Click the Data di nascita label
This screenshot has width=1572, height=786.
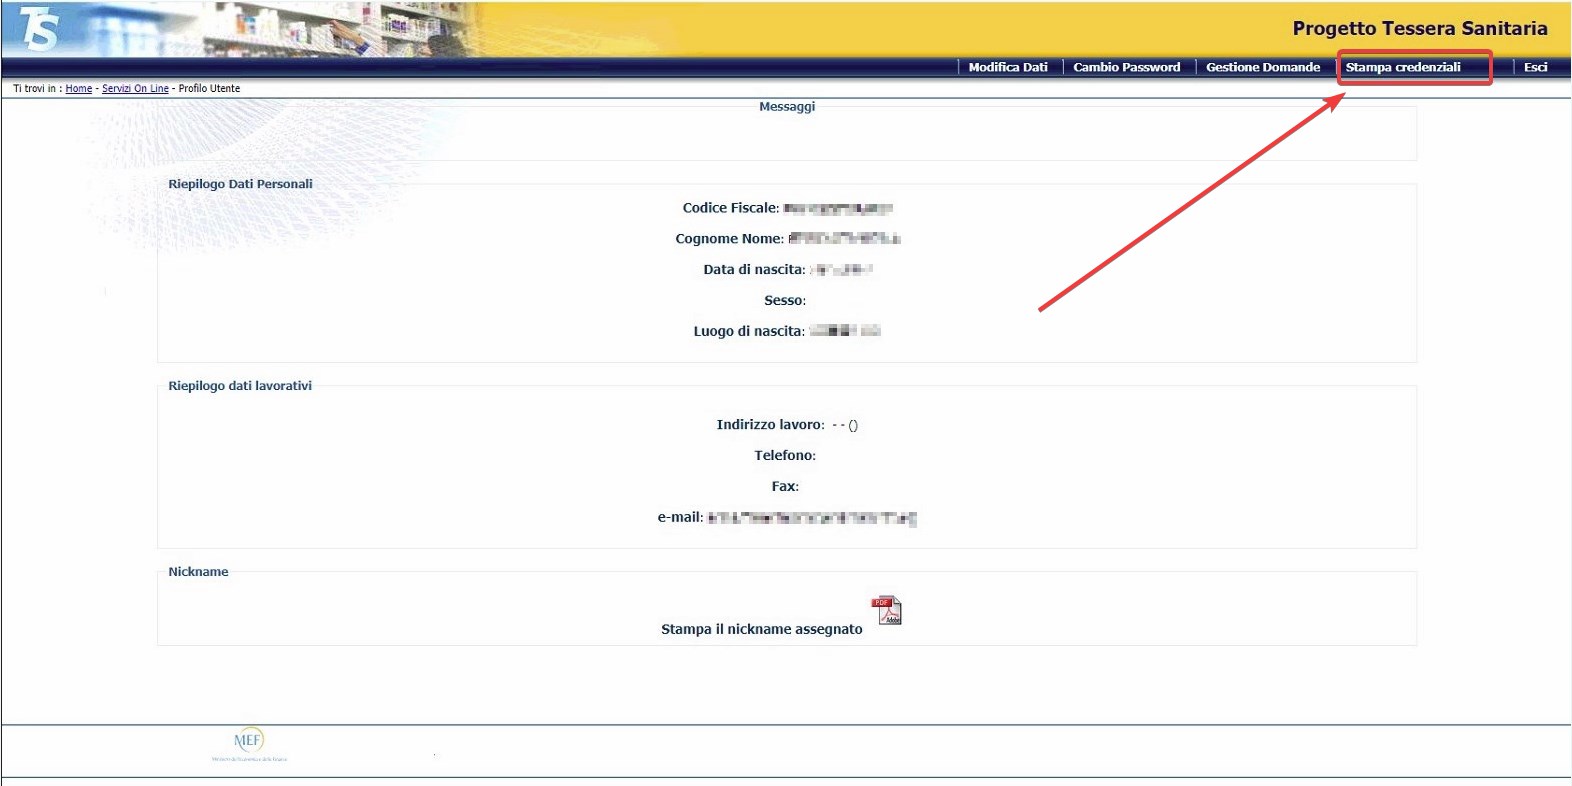pyautogui.click(x=754, y=270)
